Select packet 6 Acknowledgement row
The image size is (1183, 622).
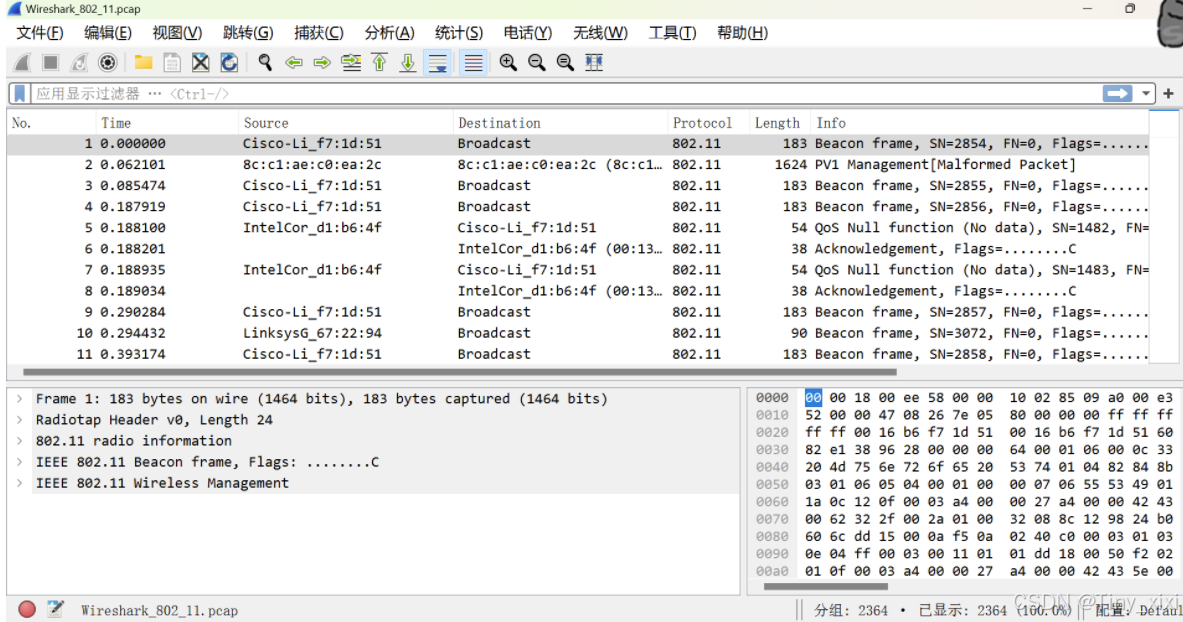pos(578,249)
